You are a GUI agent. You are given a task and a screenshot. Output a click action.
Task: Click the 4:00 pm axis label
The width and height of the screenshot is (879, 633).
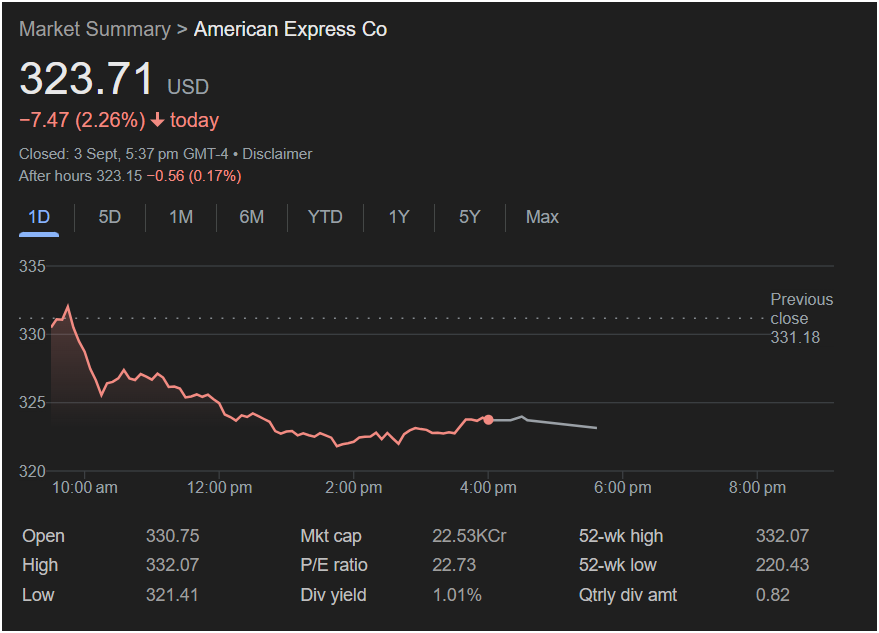point(488,488)
